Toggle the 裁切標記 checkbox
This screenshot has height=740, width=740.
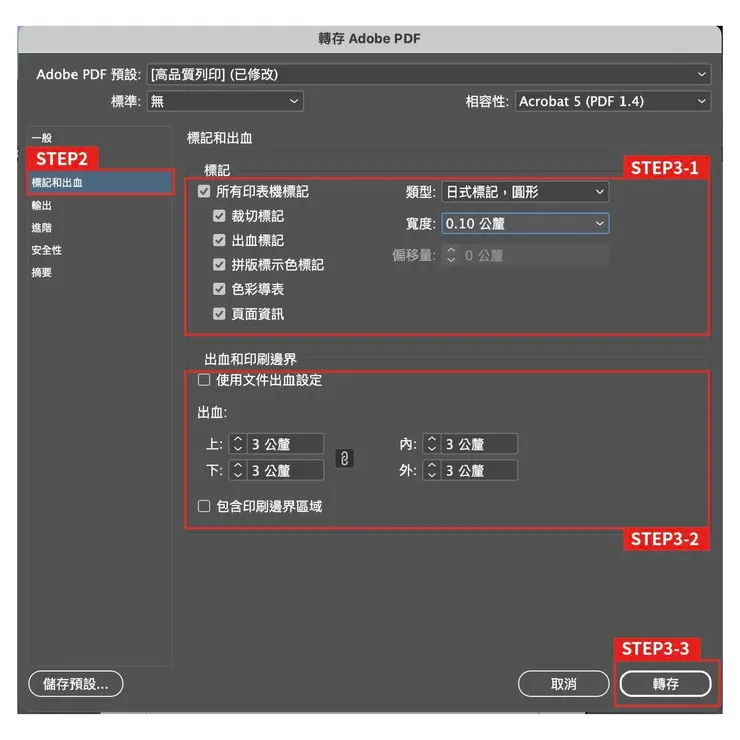point(219,216)
